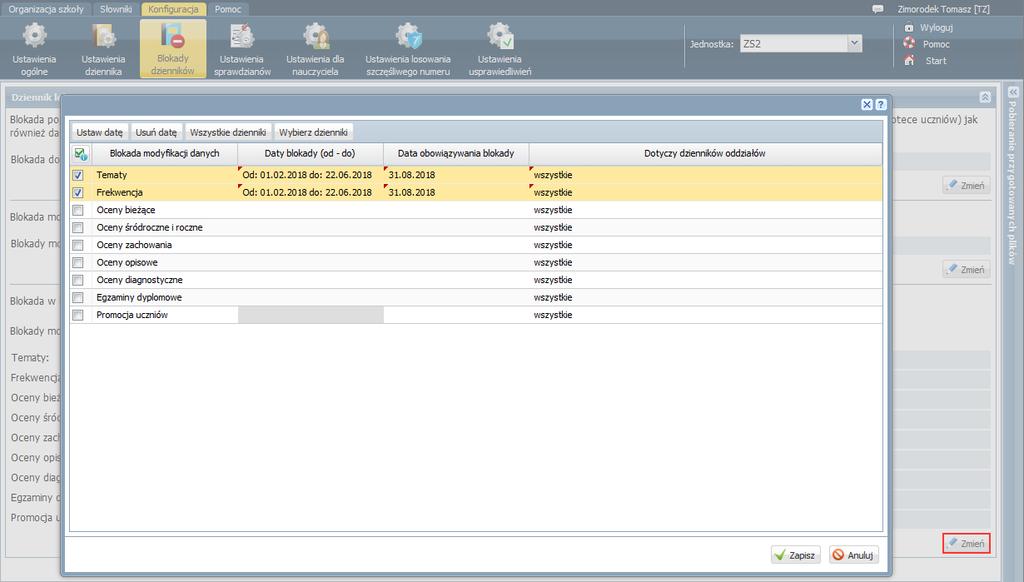Select the Konfiguracja tab

(173, 9)
